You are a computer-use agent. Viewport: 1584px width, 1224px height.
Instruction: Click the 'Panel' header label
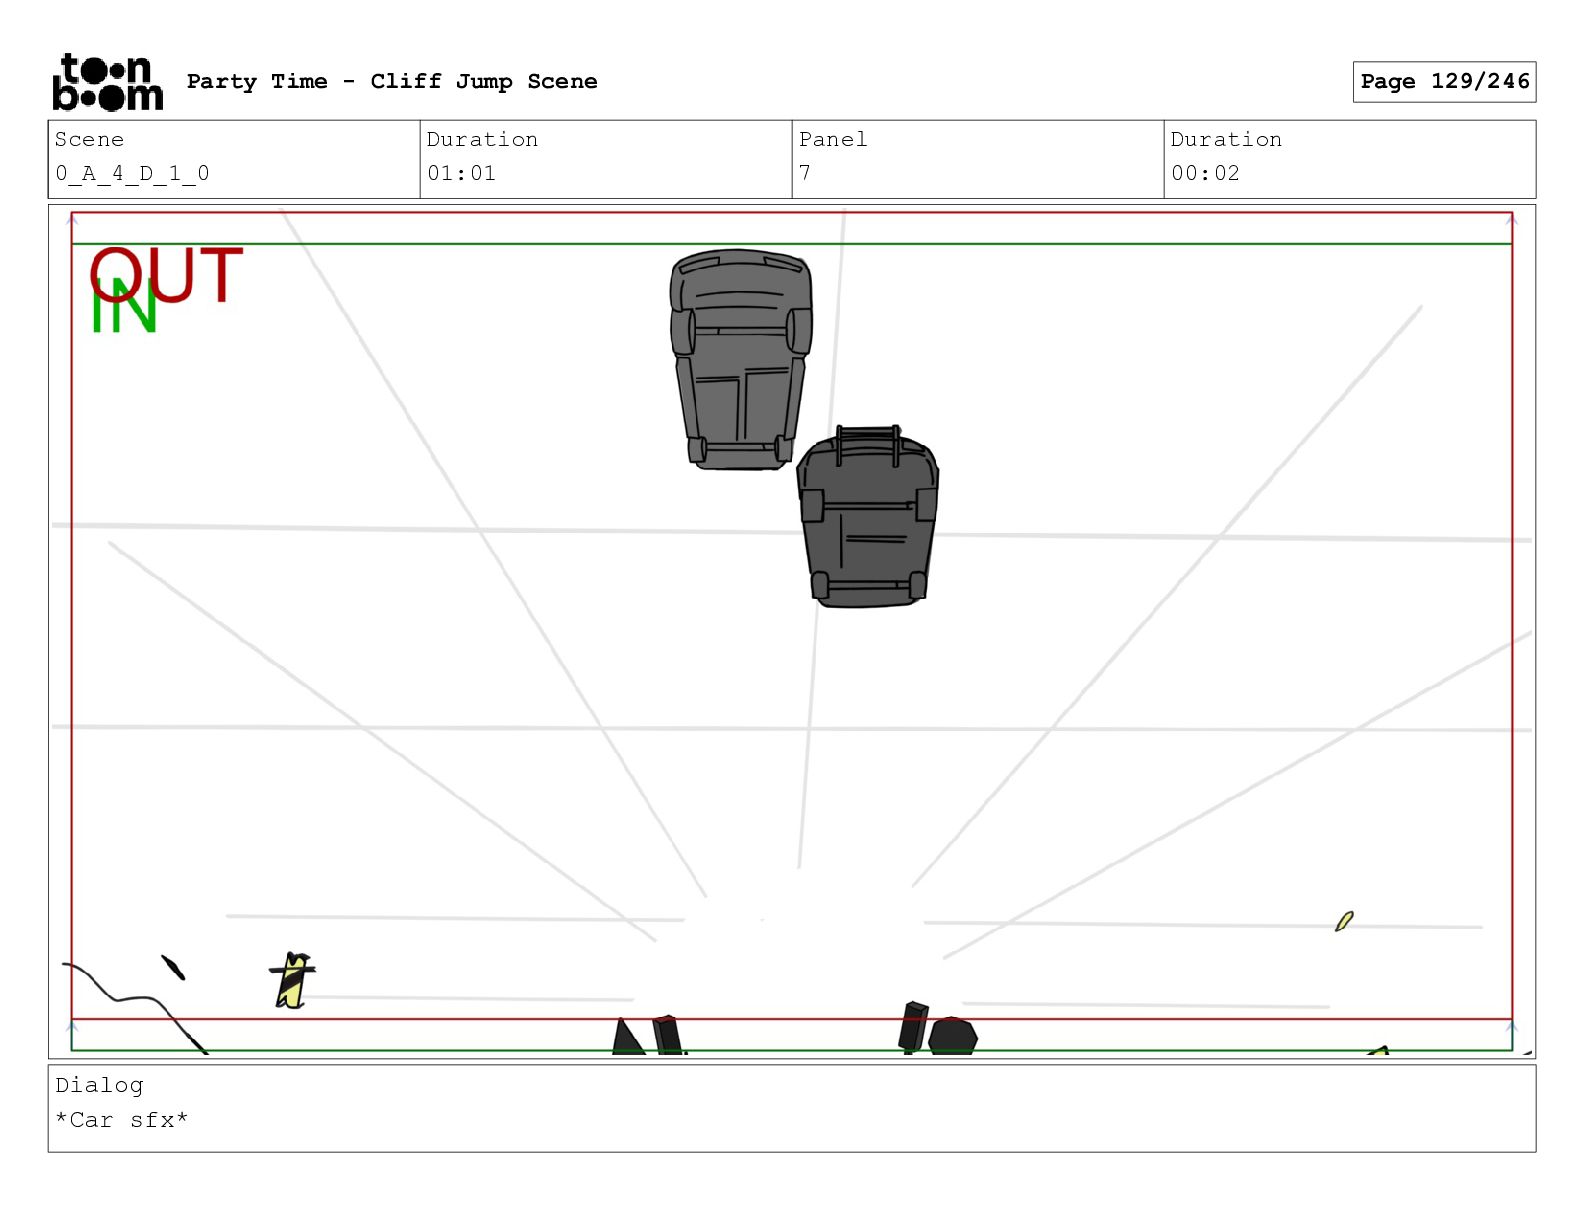(833, 139)
